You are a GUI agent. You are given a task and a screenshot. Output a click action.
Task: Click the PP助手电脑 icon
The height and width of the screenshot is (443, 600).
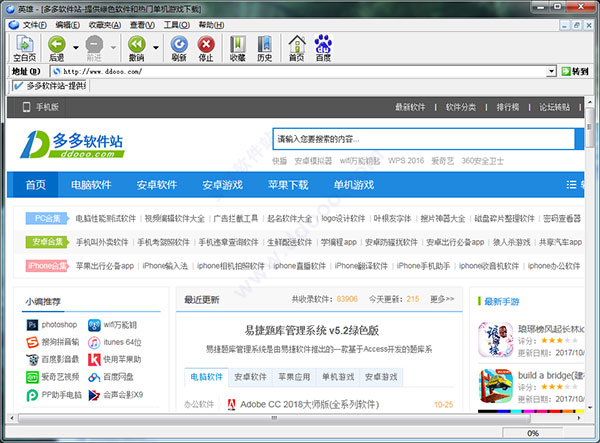[x=32, y=395]
